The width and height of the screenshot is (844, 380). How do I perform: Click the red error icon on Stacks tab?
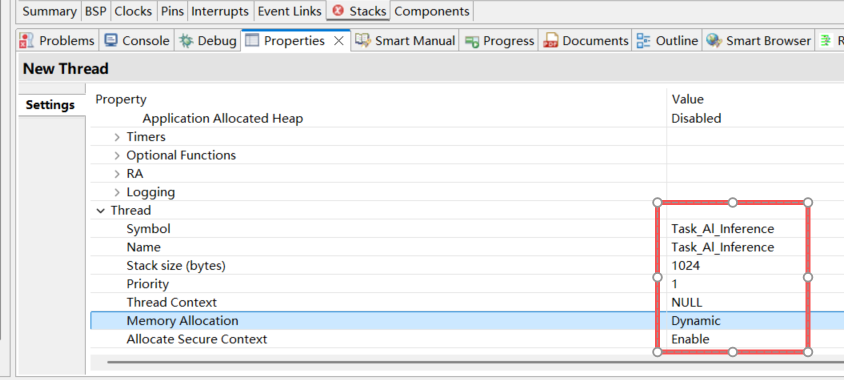[338, 11]
